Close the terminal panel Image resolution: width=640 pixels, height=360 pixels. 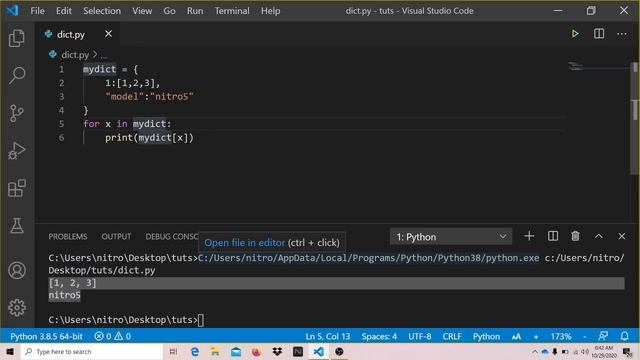click(x=622, y=236)
